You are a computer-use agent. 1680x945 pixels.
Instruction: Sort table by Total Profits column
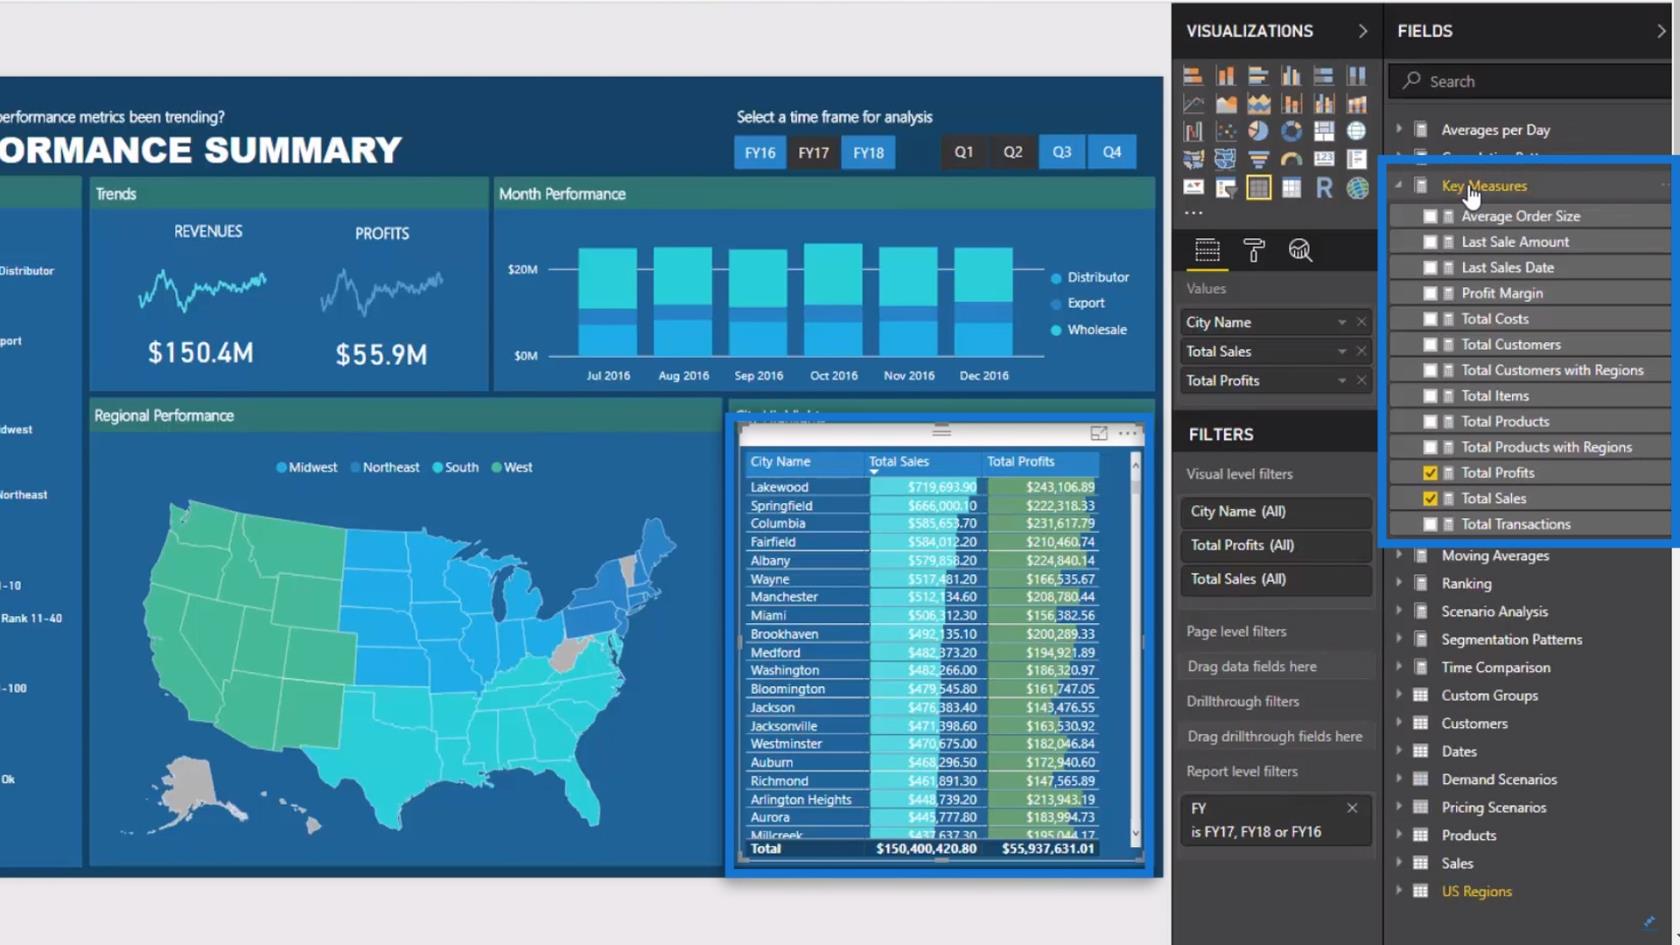[1021, 462]
